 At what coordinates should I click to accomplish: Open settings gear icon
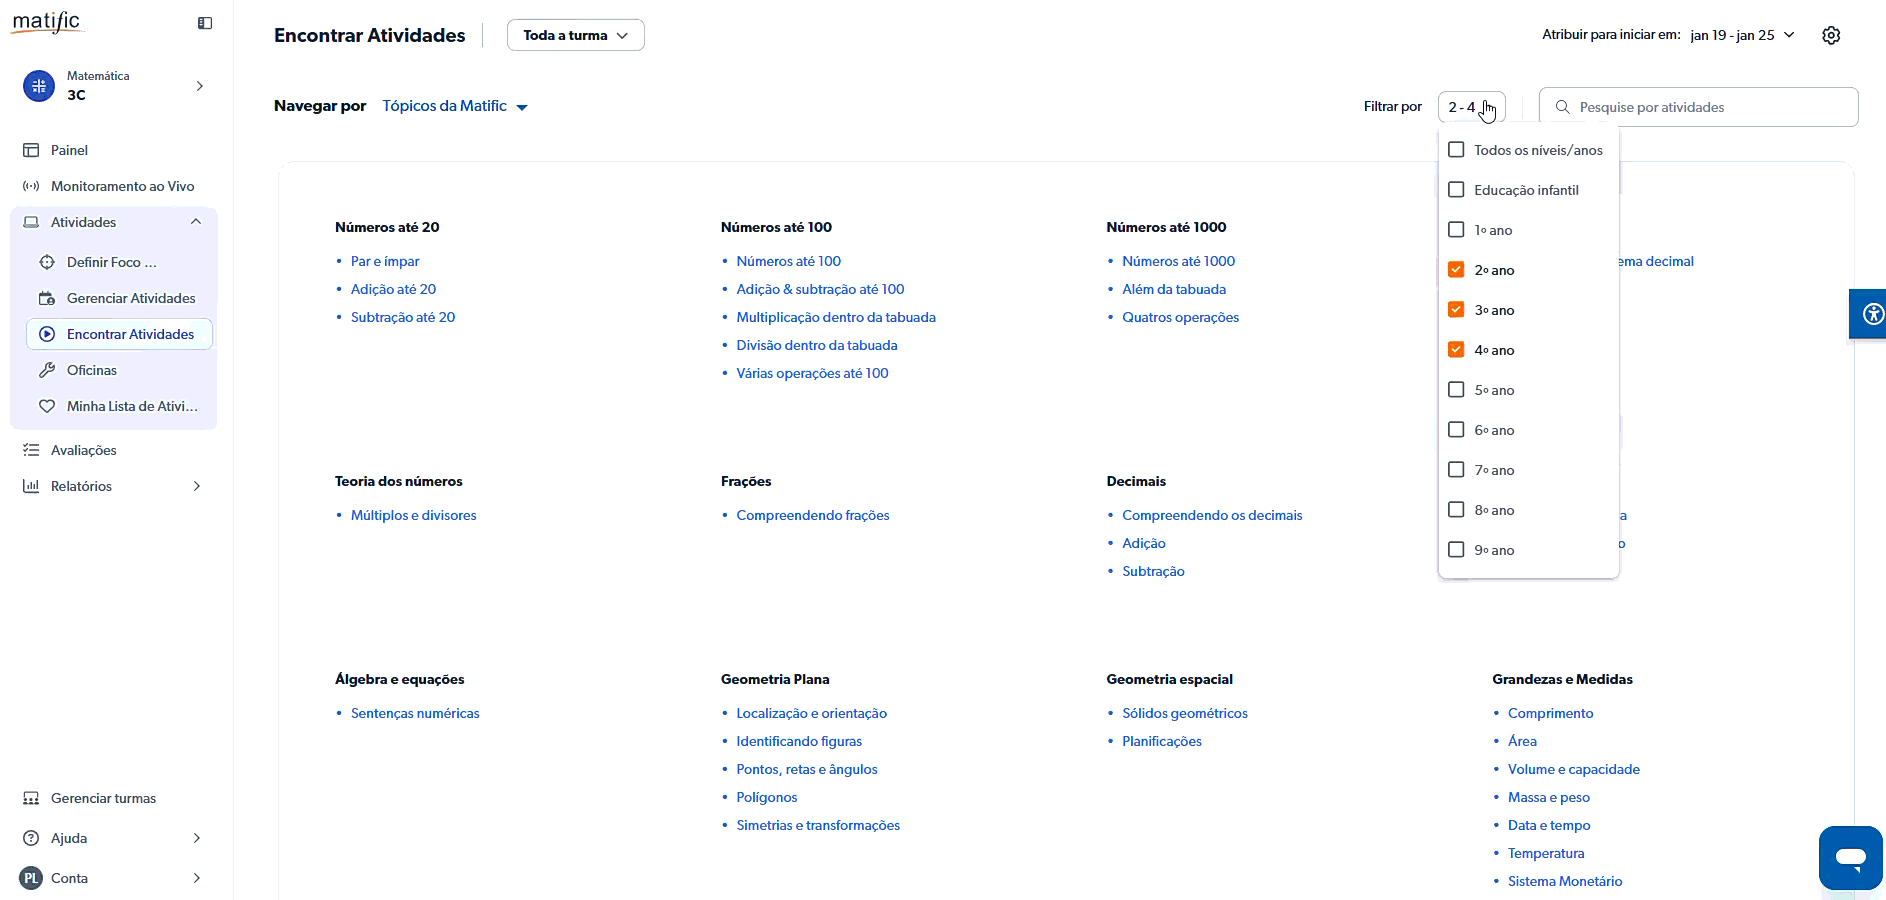[x=1830, y=35]
